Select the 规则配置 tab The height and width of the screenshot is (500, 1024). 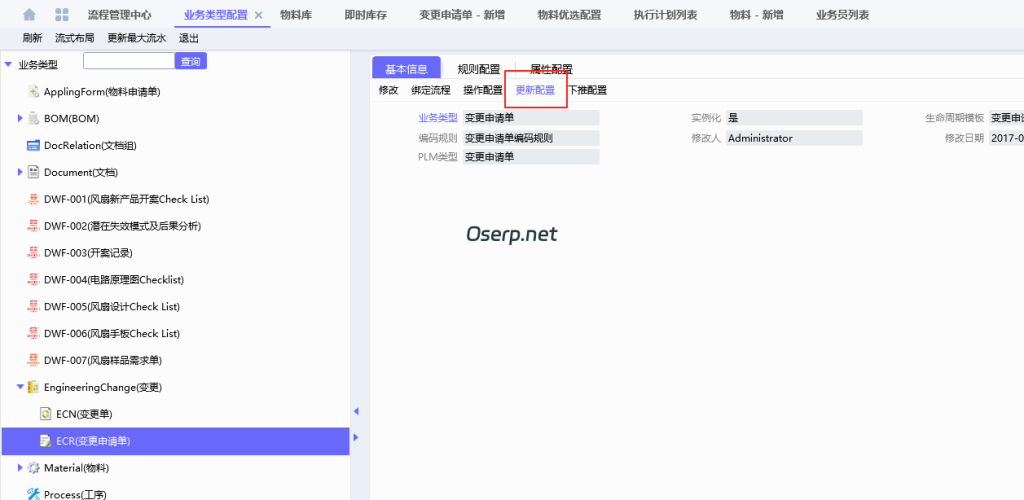coord(479,69)
